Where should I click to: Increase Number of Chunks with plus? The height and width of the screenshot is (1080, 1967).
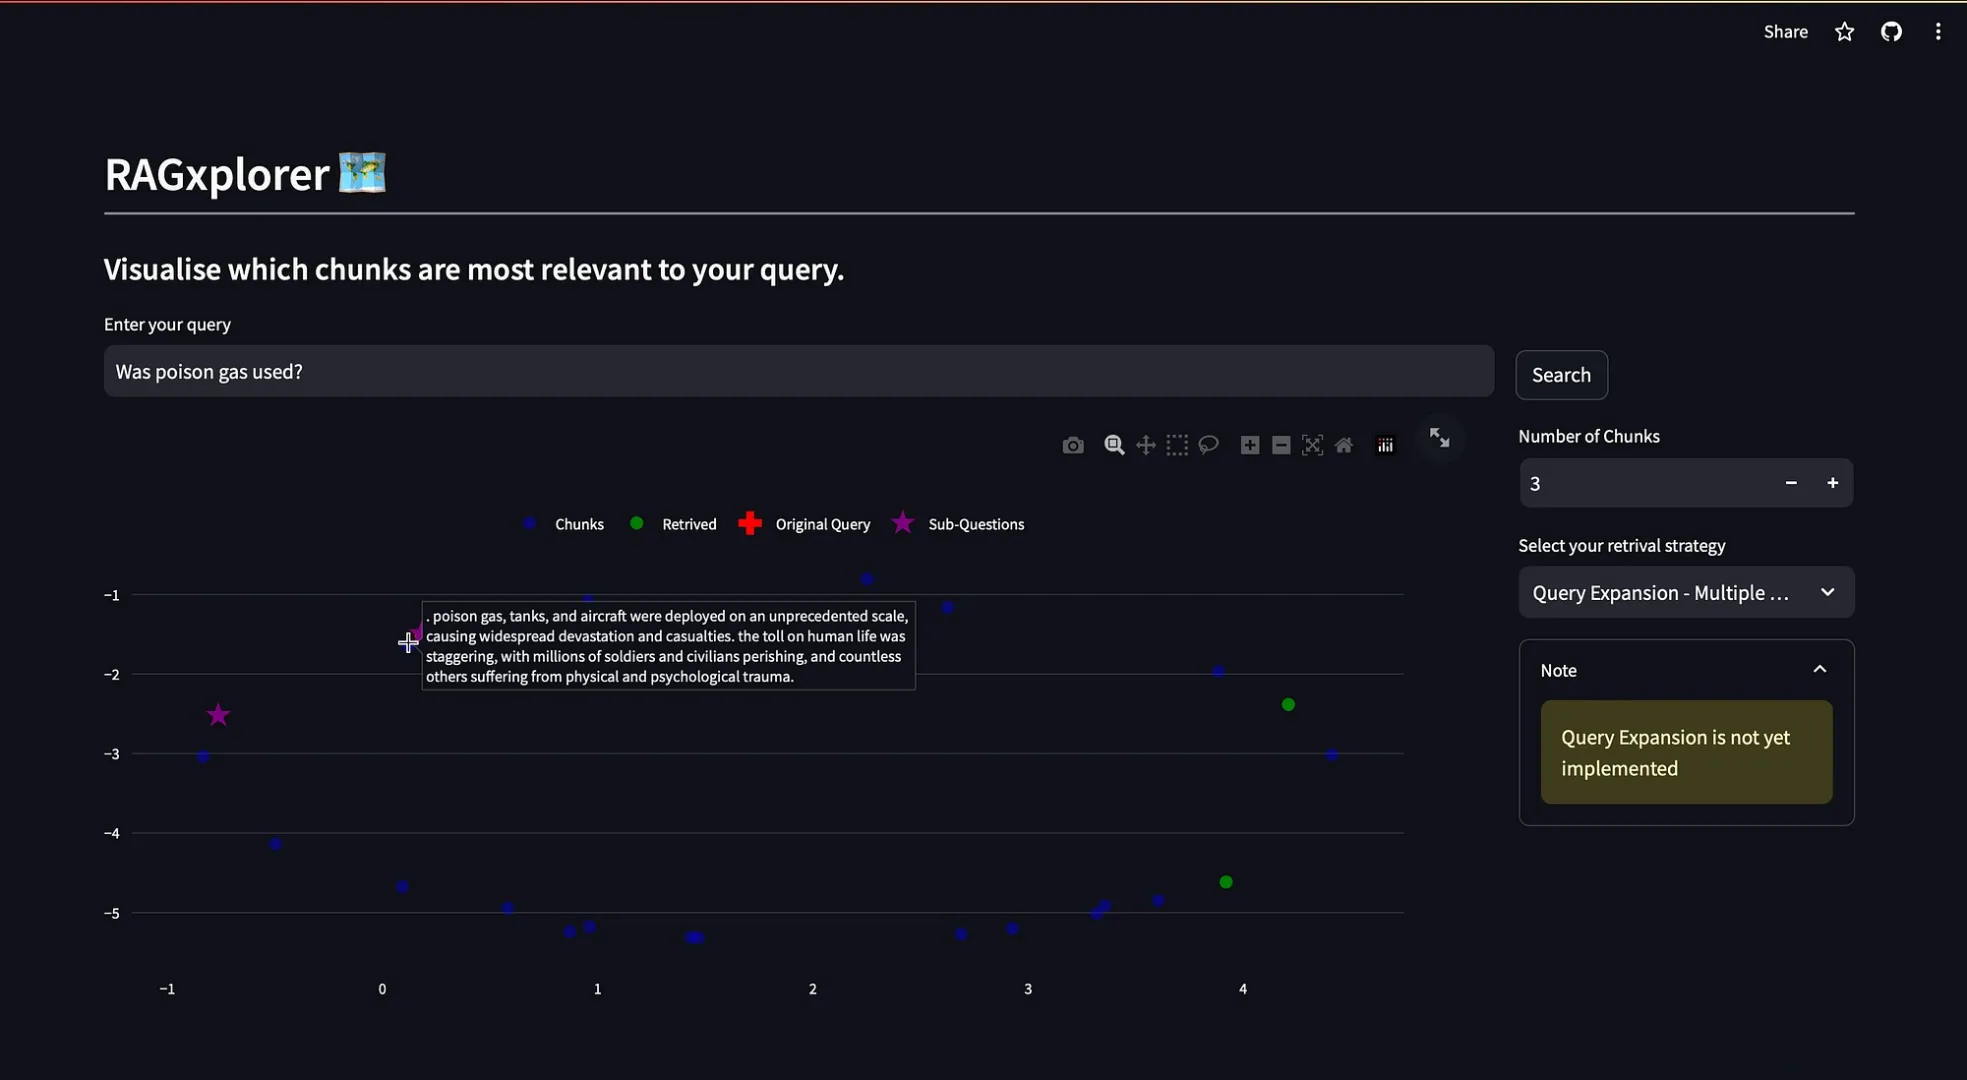[x=1832, y=483]
